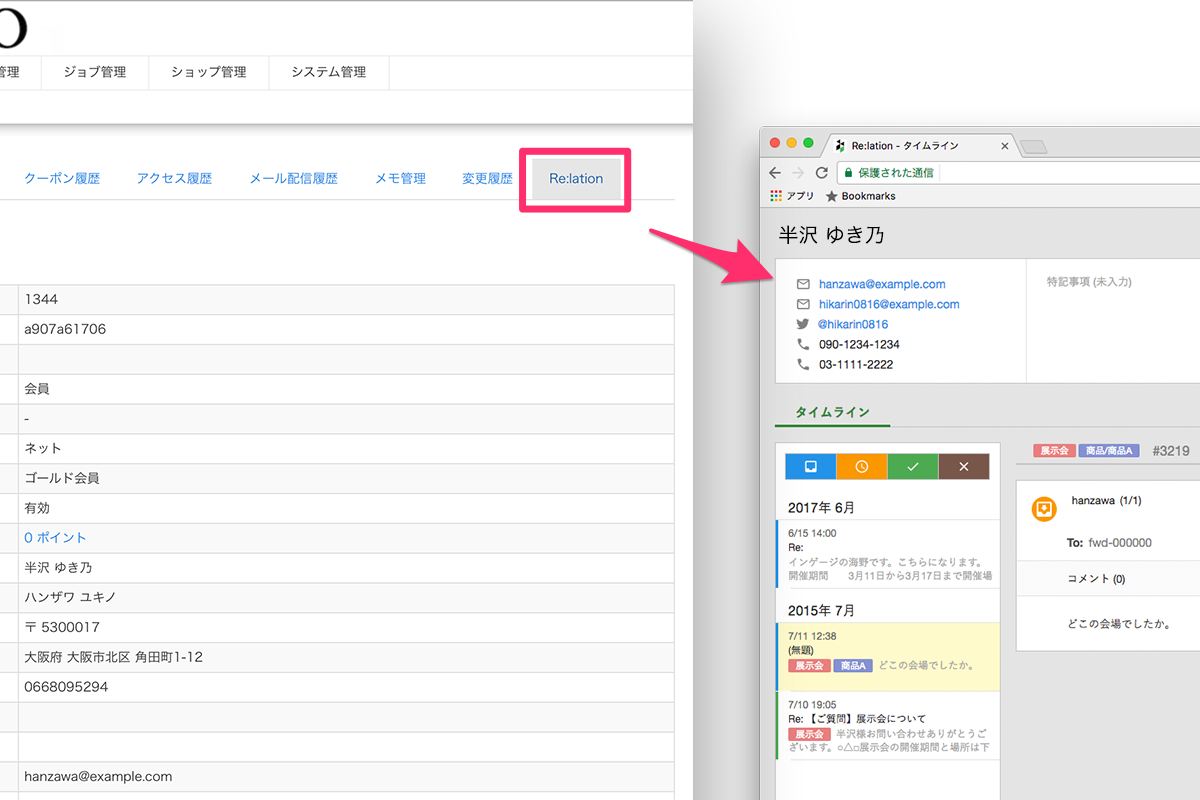Filter timeline by orange clock pending status

[862, 466]
